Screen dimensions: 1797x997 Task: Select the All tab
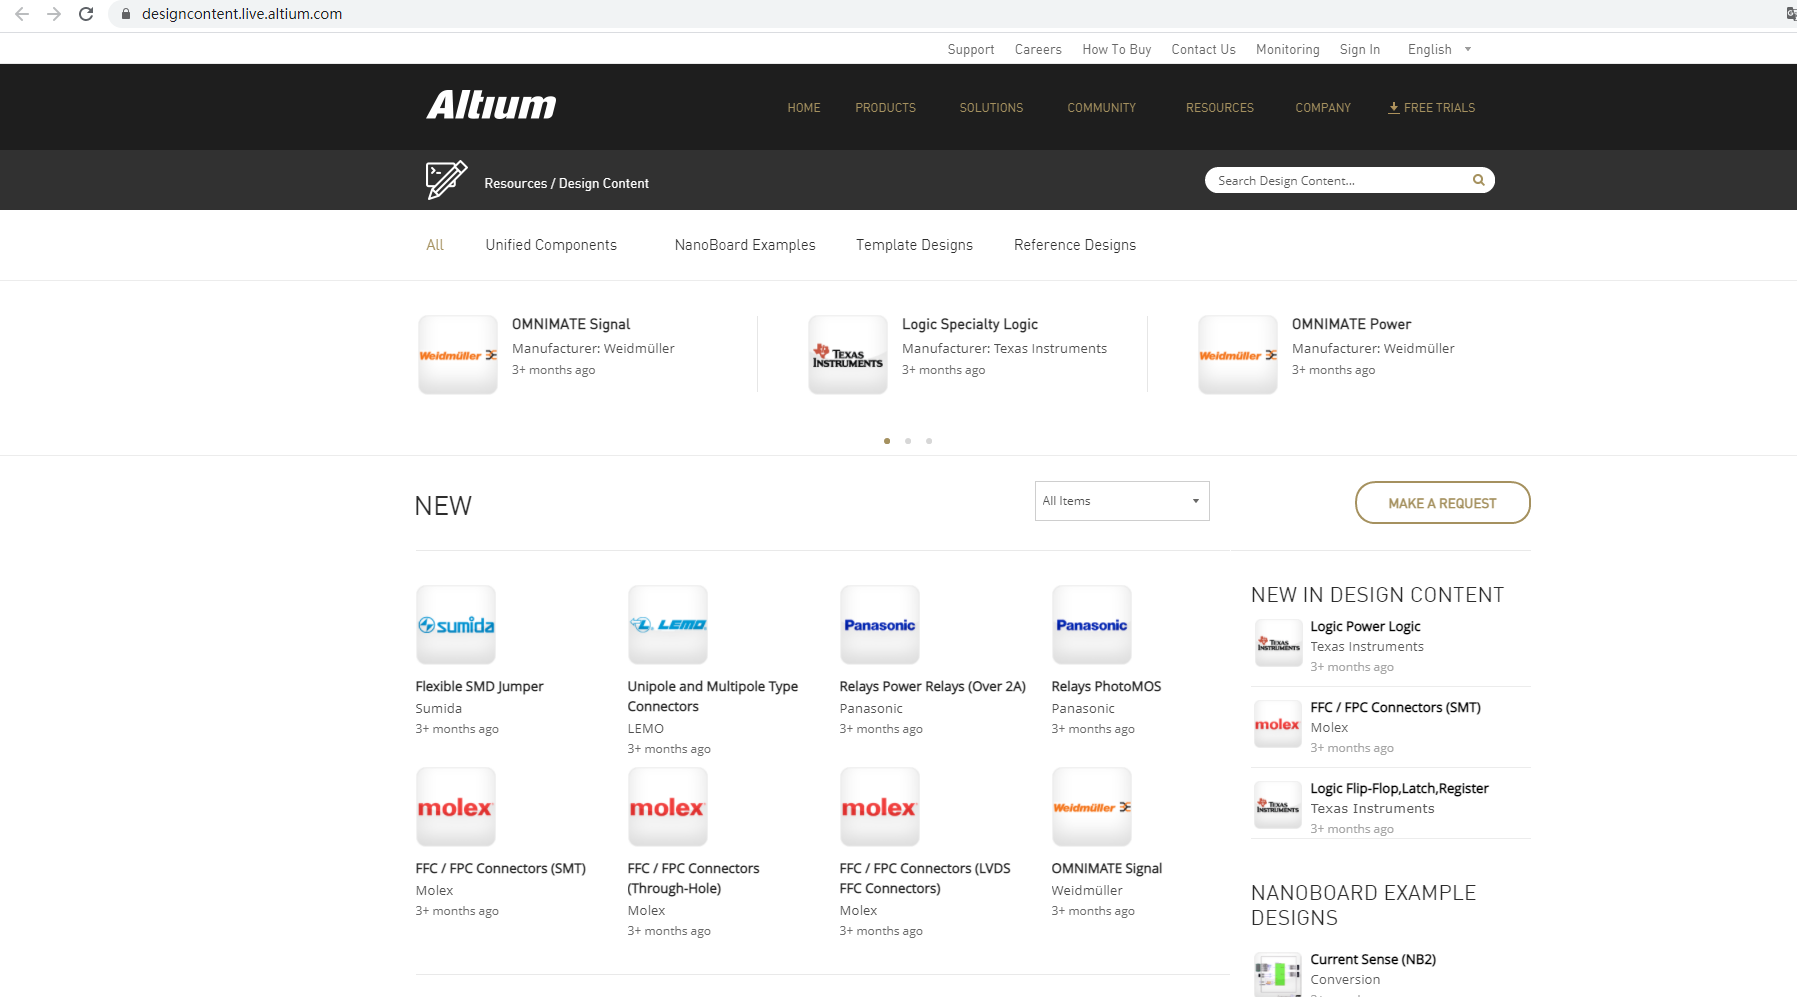tap(435, 245)
